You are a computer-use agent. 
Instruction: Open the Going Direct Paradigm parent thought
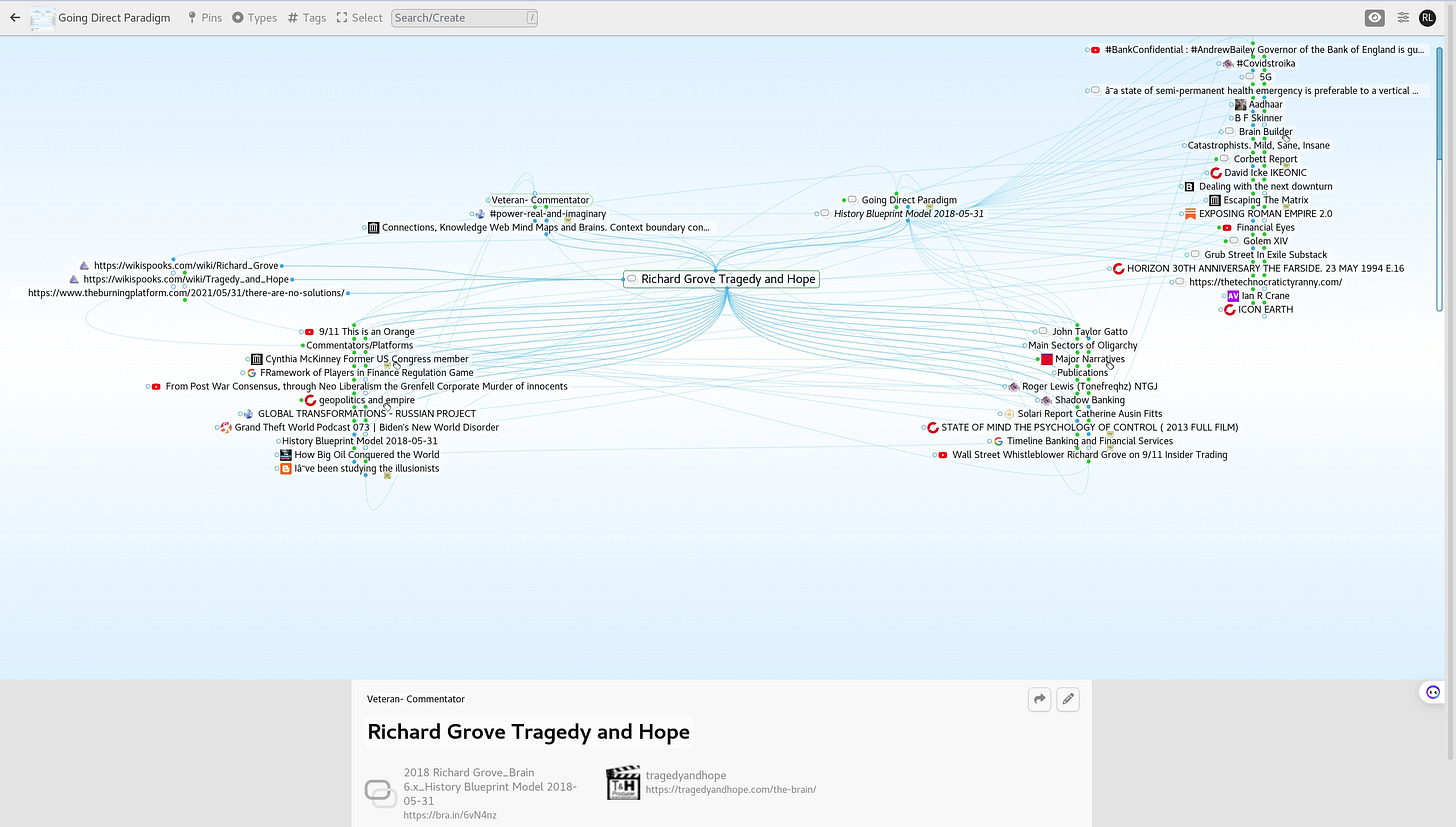909,200
